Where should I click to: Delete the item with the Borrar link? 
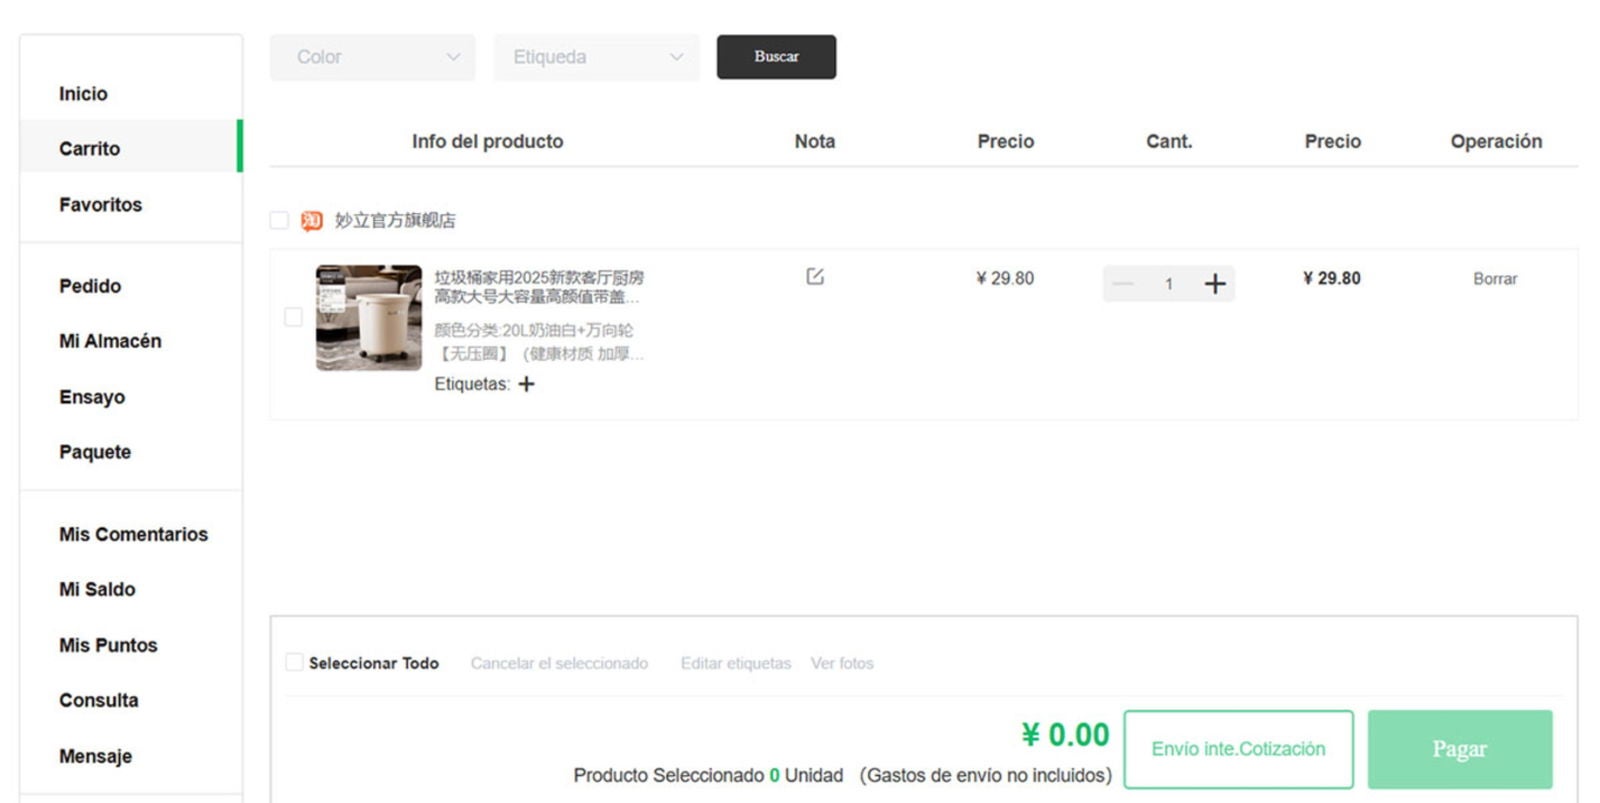[1495, 279]
